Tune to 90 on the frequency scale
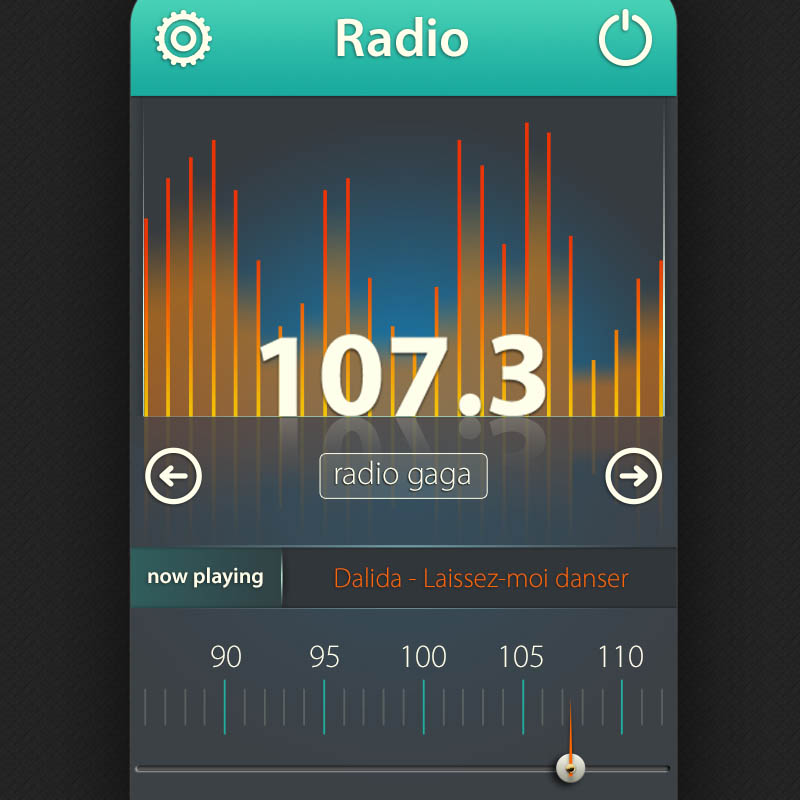 226,657
